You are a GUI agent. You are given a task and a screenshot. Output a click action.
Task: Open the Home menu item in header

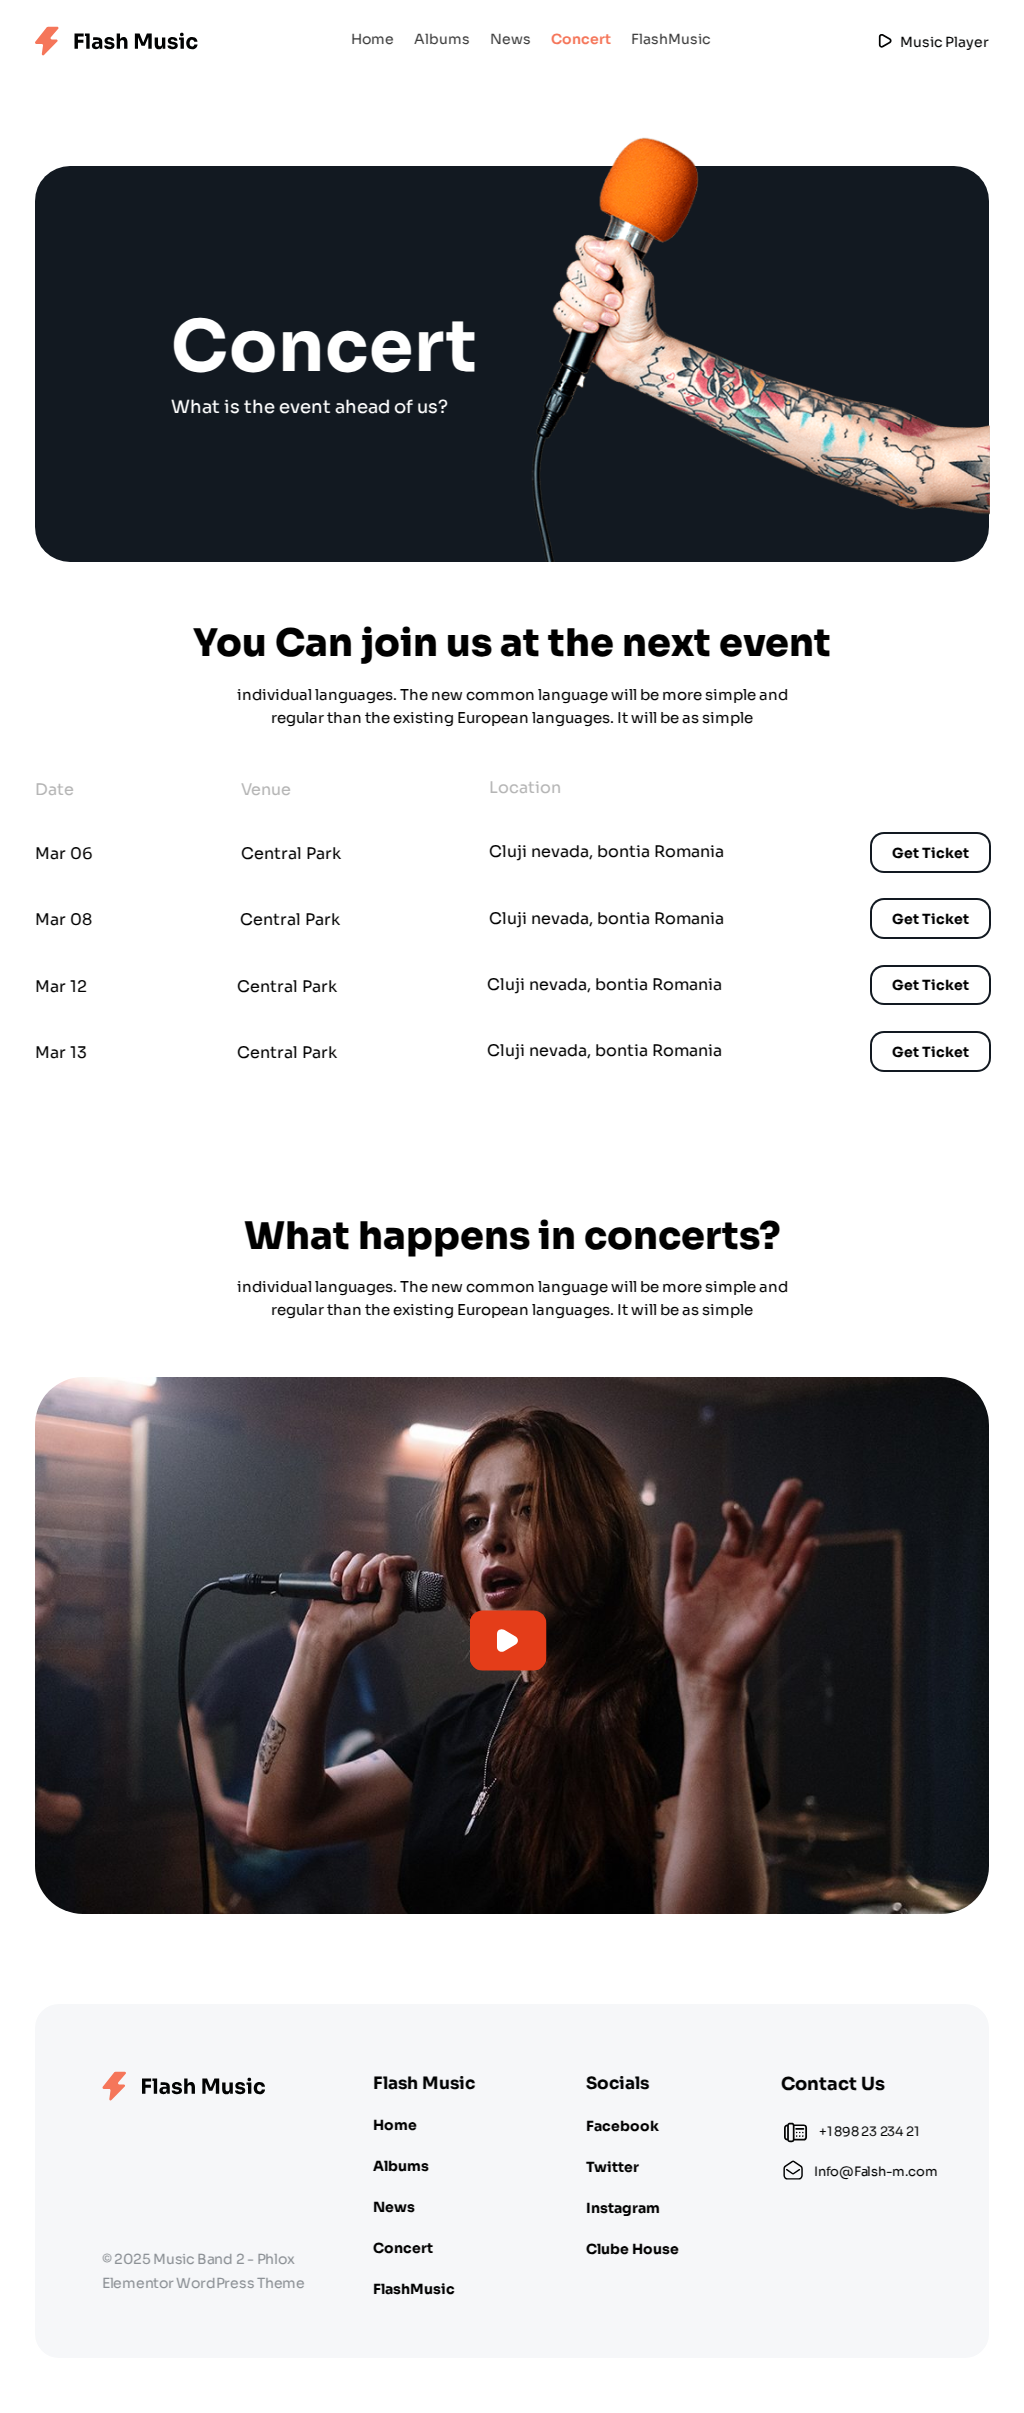pyautogui.click(x=372, y=39)
